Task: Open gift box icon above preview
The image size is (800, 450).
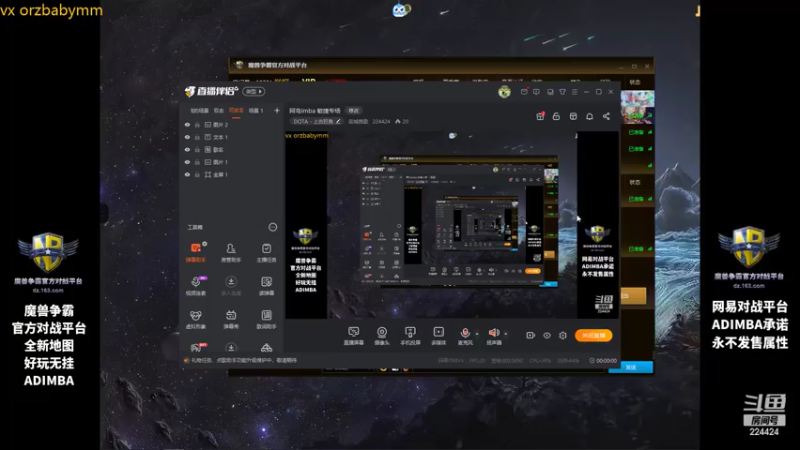Action: tap(540, 116)
